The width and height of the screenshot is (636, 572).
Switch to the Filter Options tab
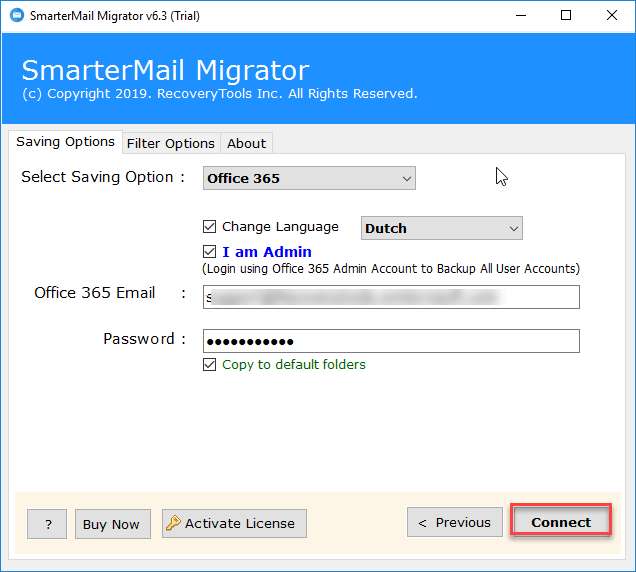171,143
